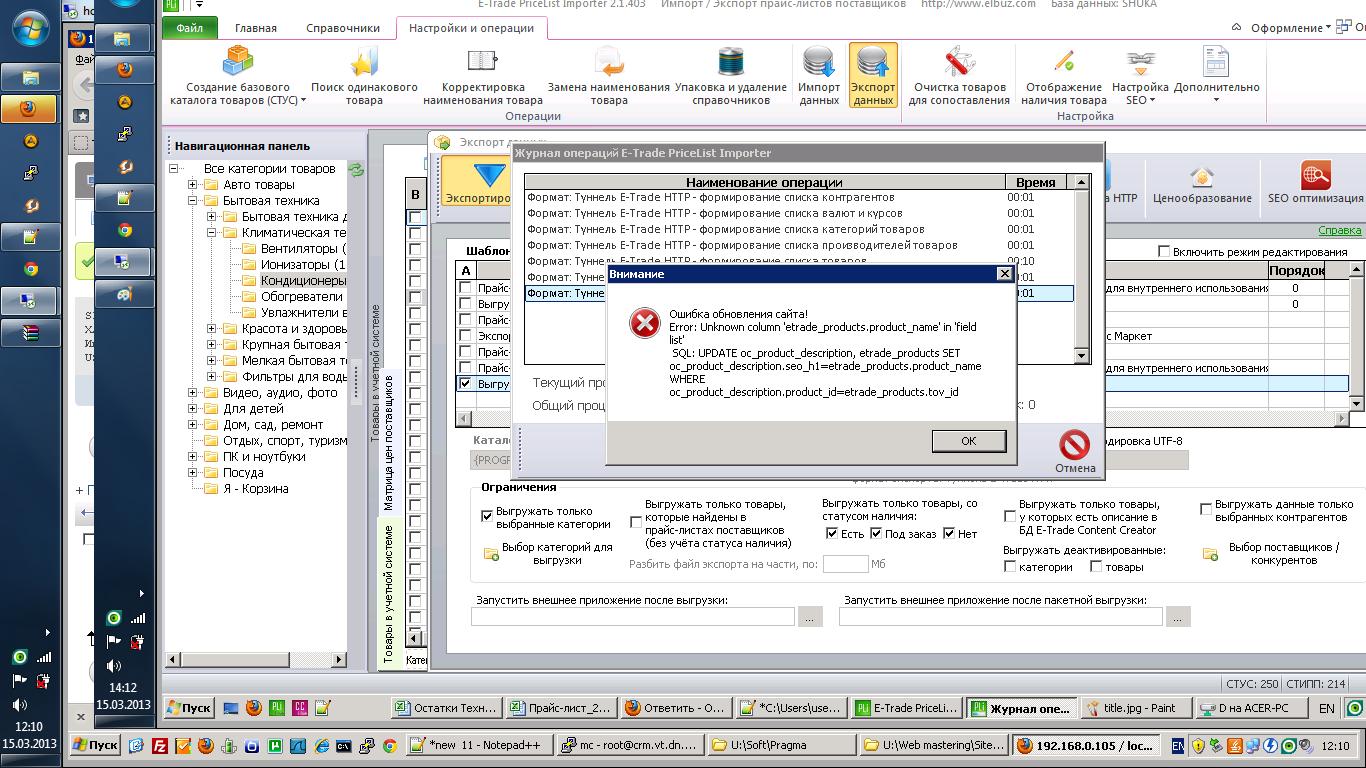Open Очистка товаров для сопоставления
Screen dimensions: 1366x768
958,76
